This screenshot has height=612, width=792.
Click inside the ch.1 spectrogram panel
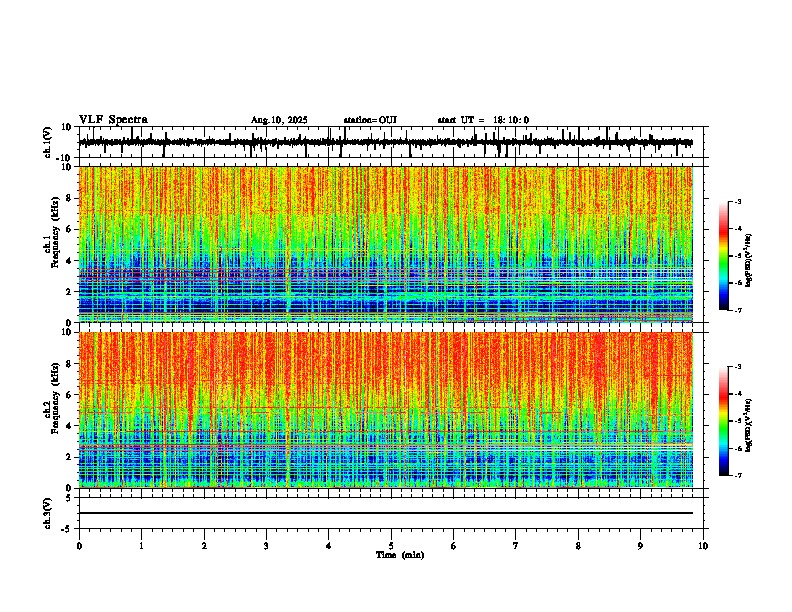coord(386,244)
